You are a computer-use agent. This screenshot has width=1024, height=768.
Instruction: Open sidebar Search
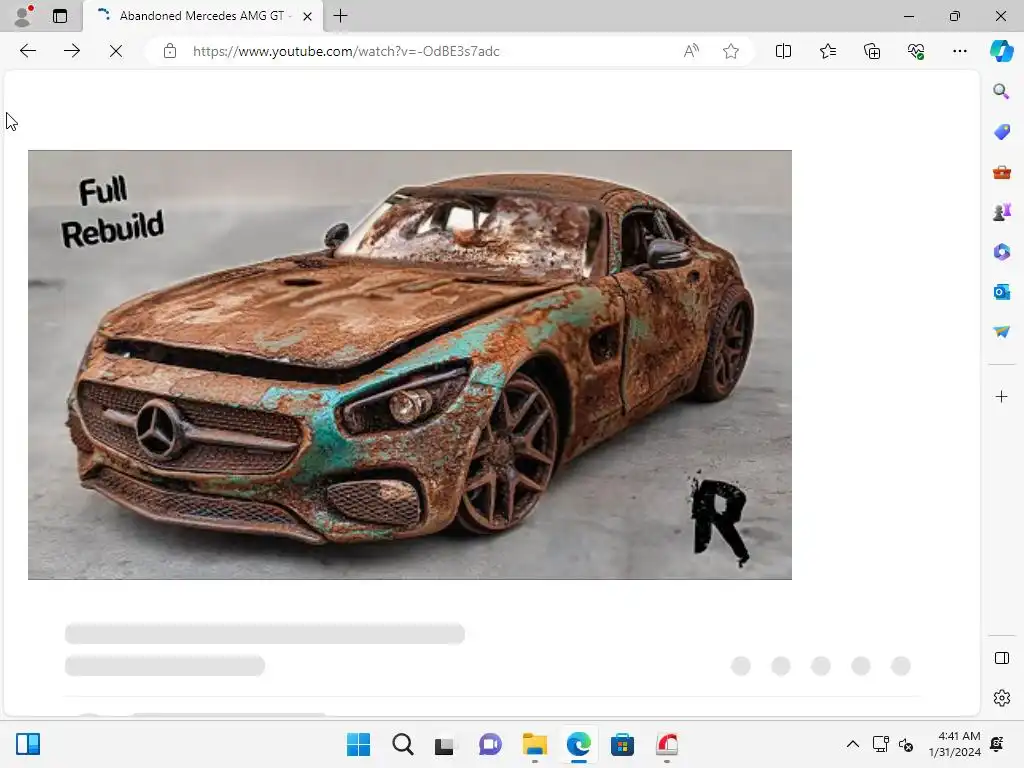[1001, 91]
